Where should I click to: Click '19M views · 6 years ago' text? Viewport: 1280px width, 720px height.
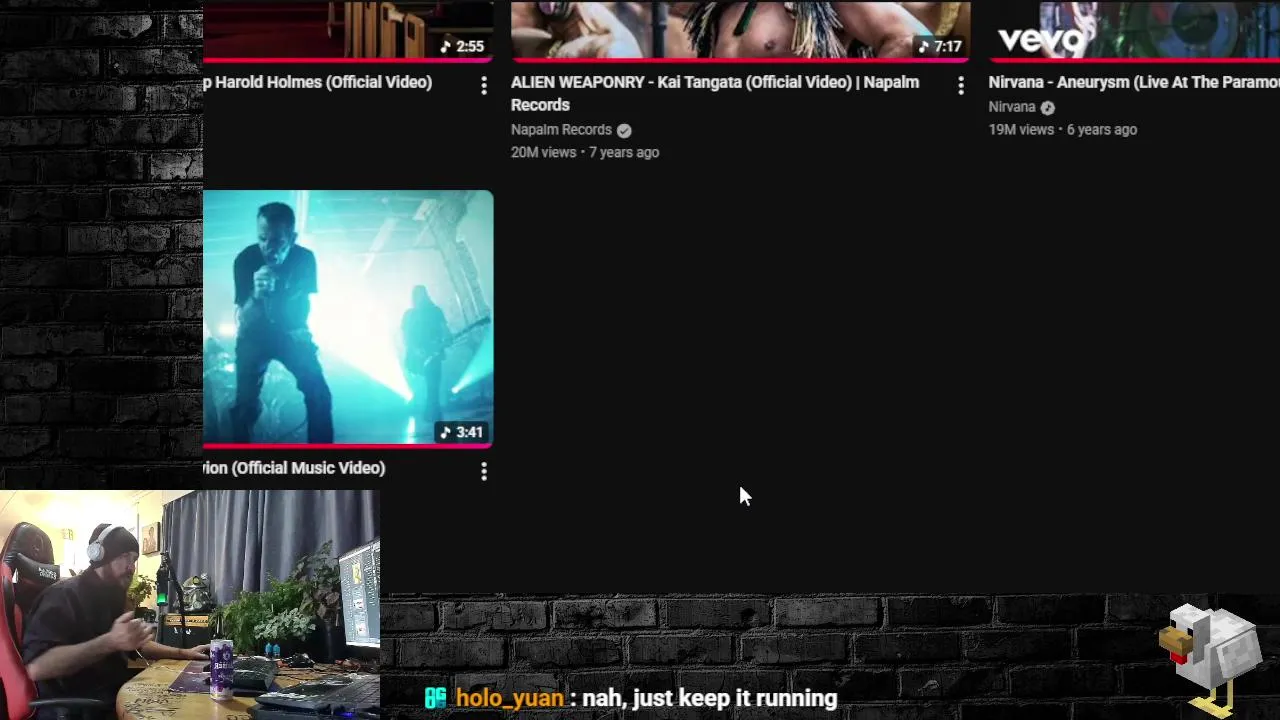pos(1063,129)
